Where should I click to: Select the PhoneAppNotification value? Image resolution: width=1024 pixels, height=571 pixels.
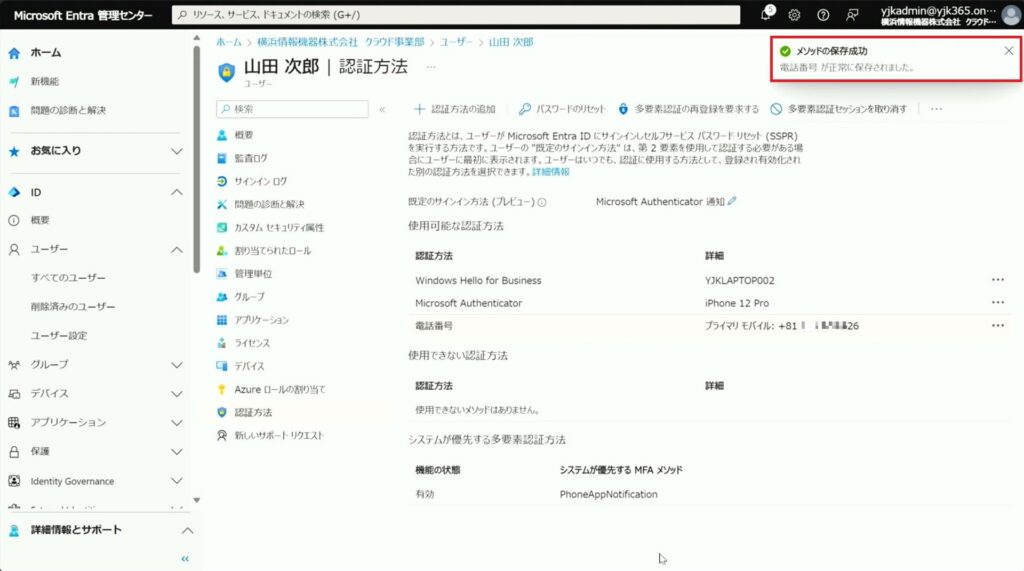point(608,495)
